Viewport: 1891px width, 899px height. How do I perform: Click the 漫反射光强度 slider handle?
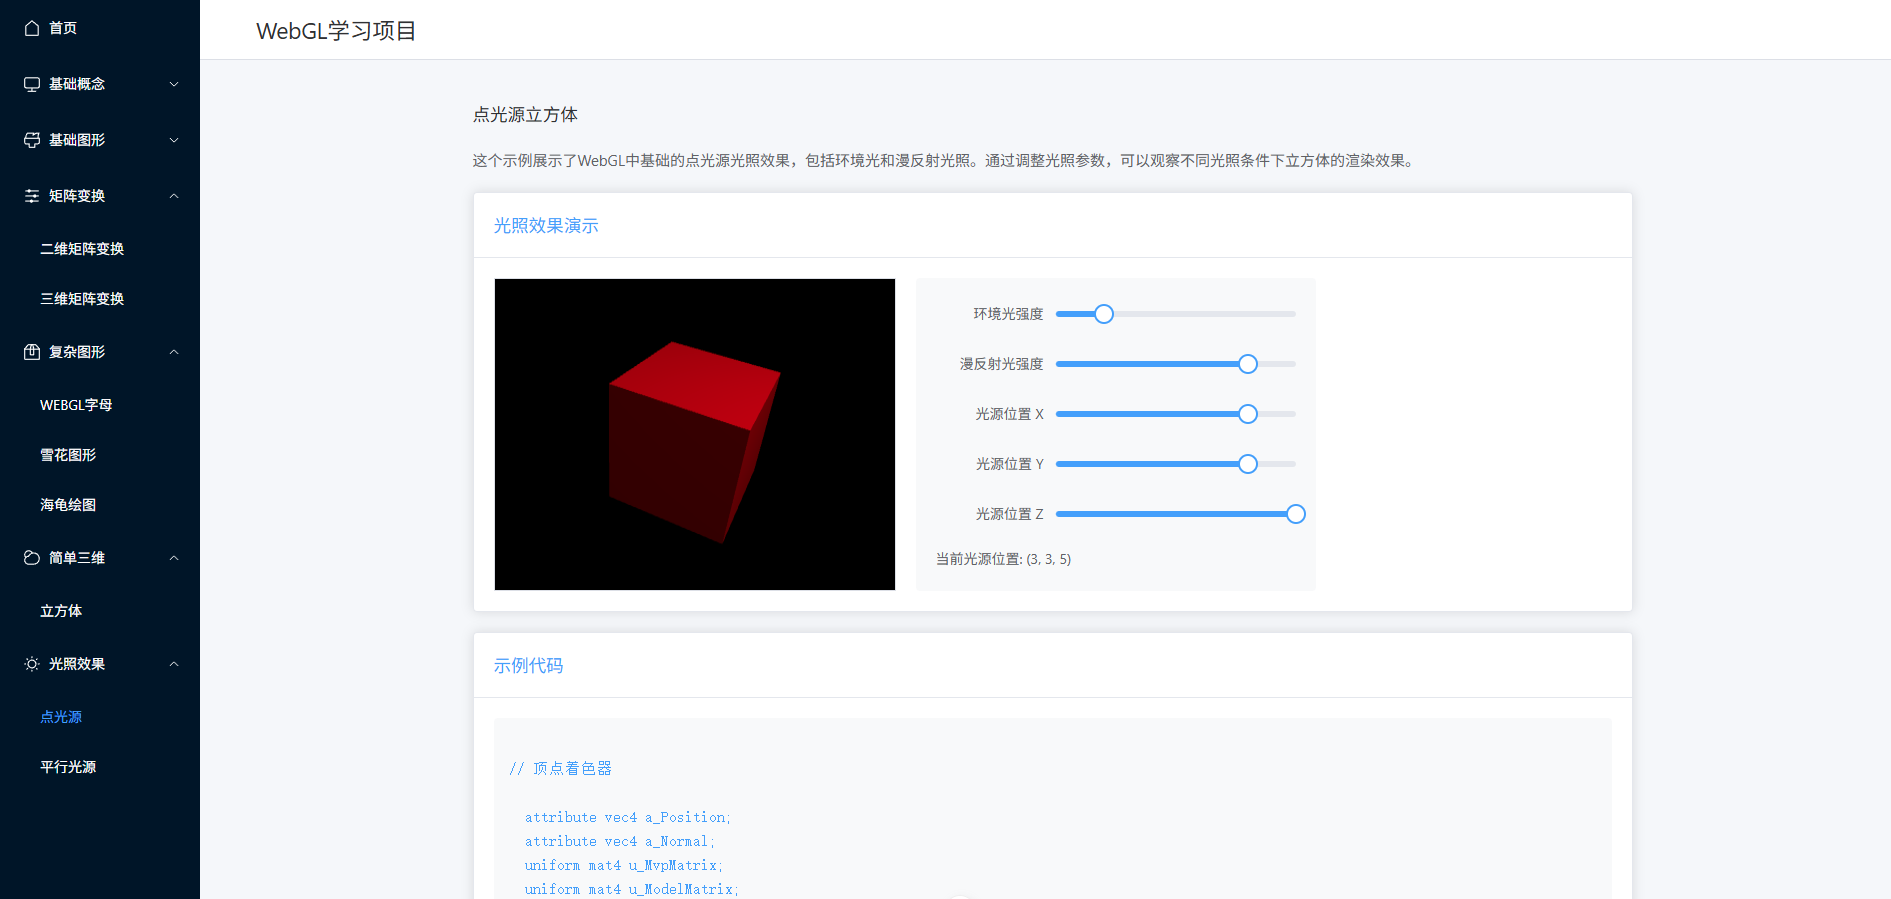(1248, 364)
